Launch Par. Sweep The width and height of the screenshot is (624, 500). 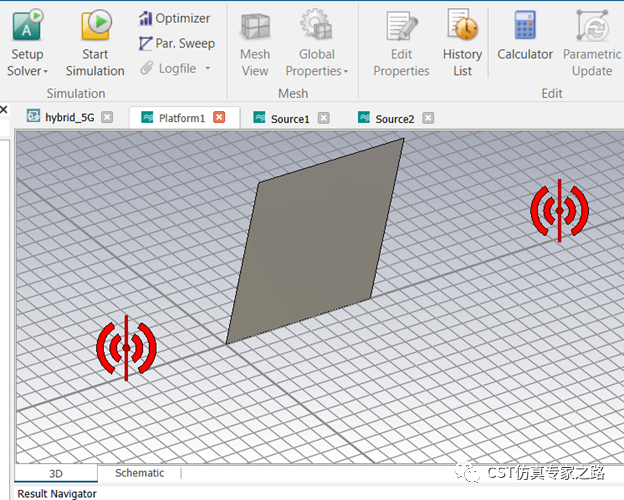pos(177,43)
